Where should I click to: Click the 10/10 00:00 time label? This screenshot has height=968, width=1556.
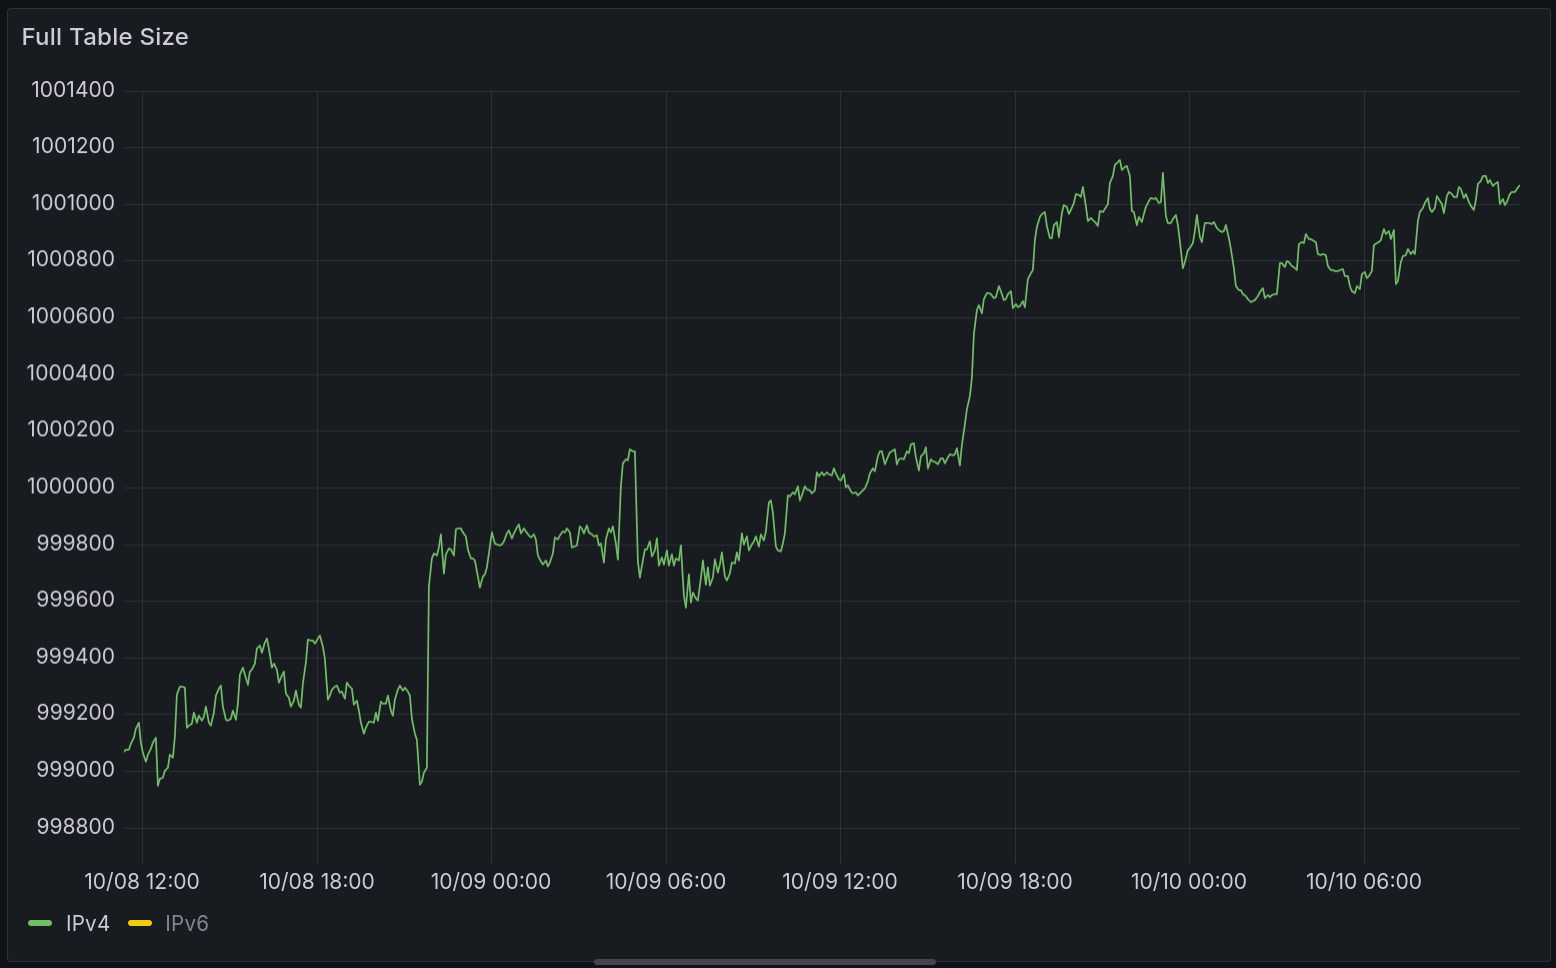tap(1188, 881)
